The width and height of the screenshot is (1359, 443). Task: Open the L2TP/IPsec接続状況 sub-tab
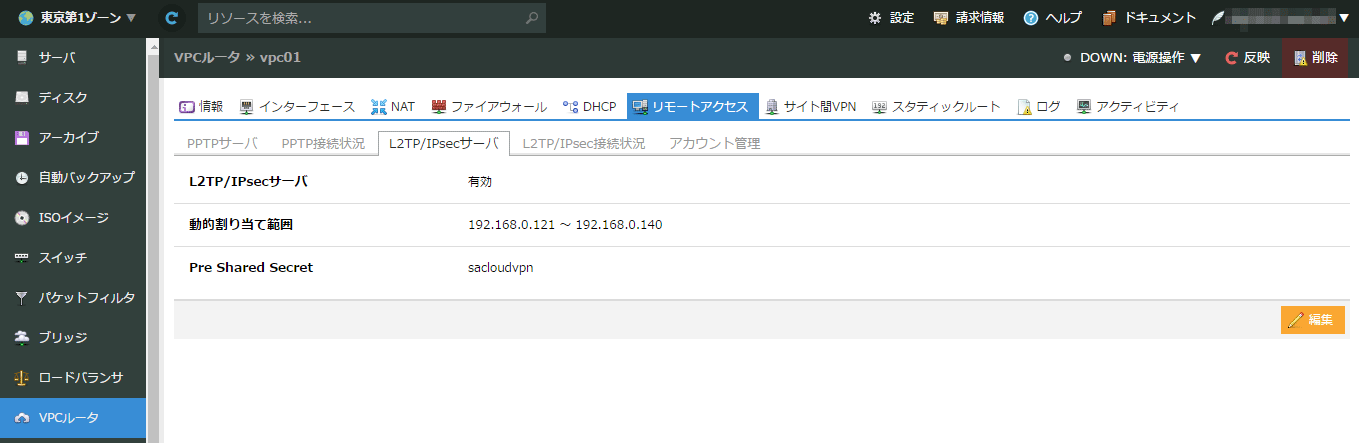[x=583, y=143]
